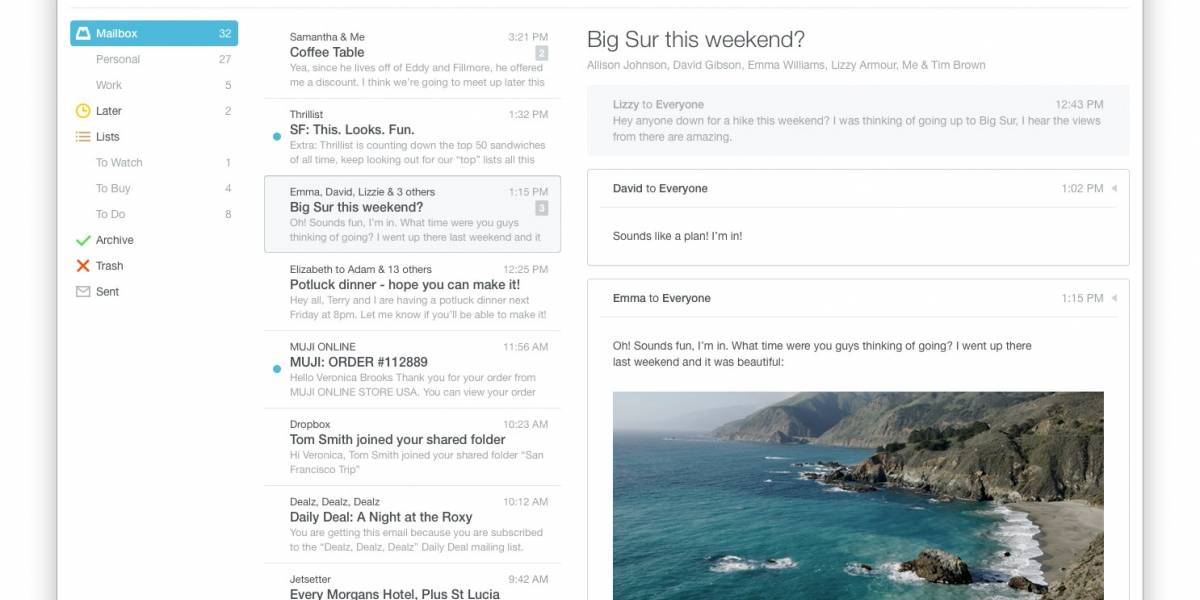
Task: Open the To Do list
Action: point(154,214)
